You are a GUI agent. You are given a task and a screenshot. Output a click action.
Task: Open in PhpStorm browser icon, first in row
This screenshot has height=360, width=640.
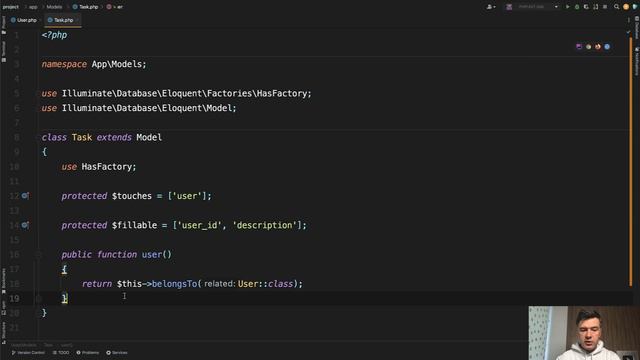579,47
